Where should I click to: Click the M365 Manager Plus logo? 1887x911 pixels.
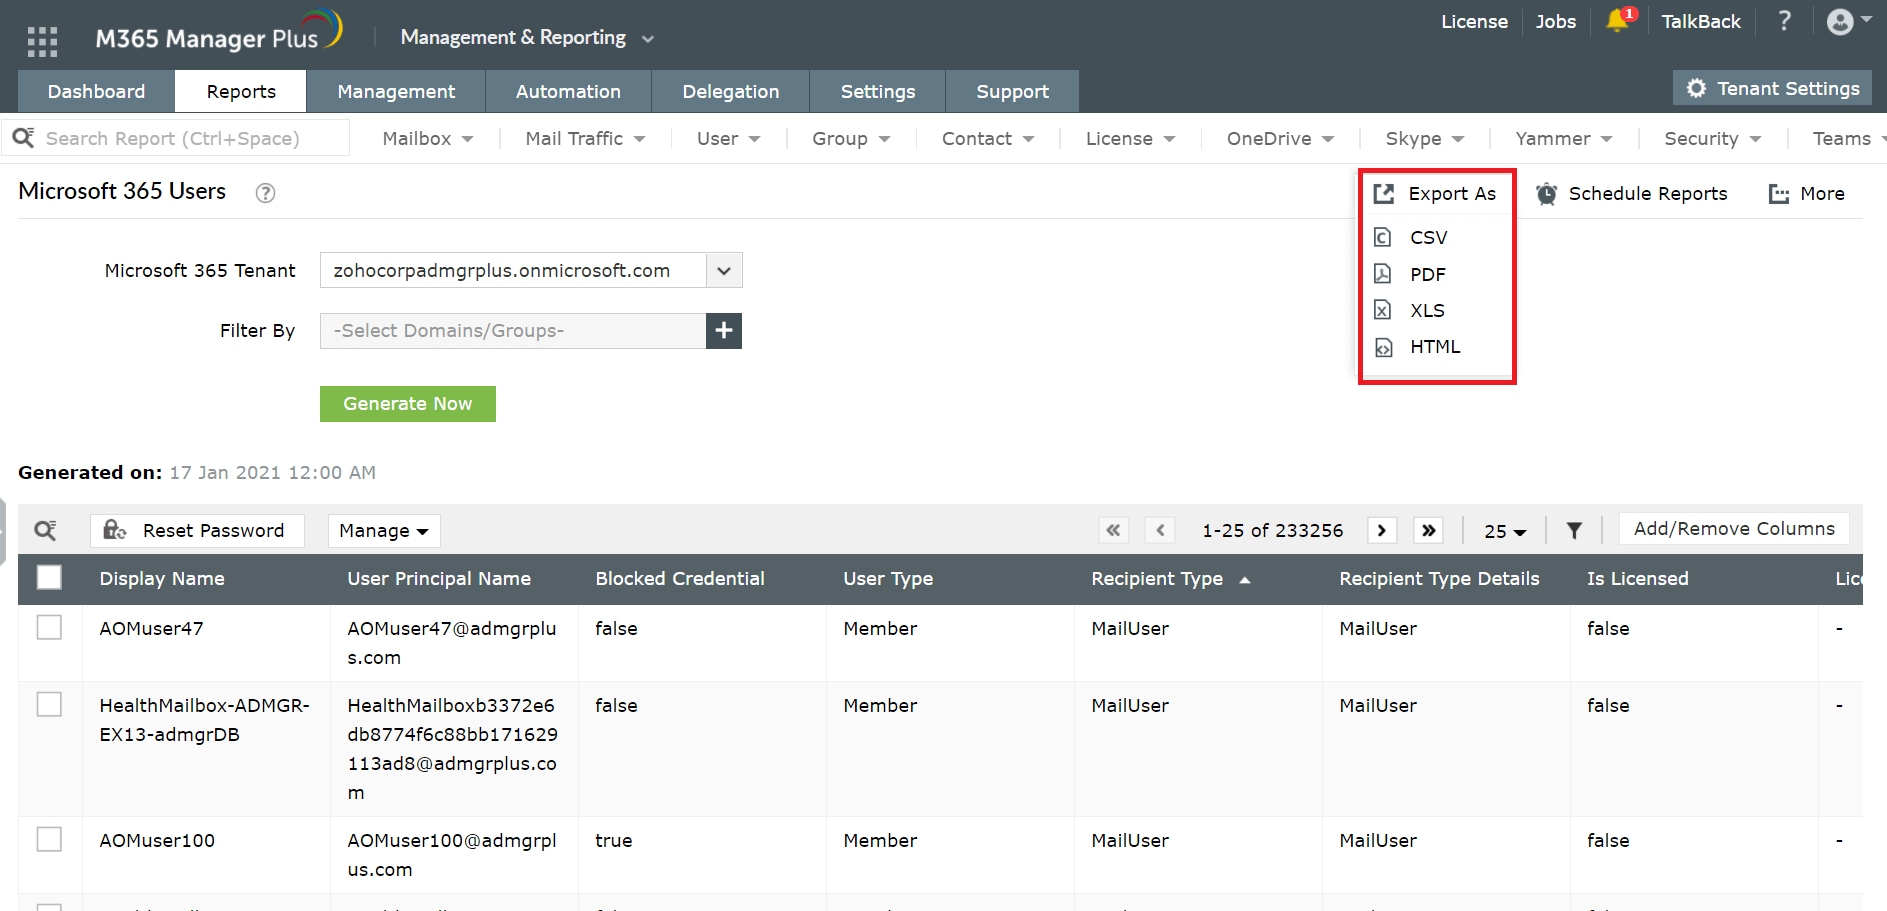pyautogui.click(x=219, y=32)
